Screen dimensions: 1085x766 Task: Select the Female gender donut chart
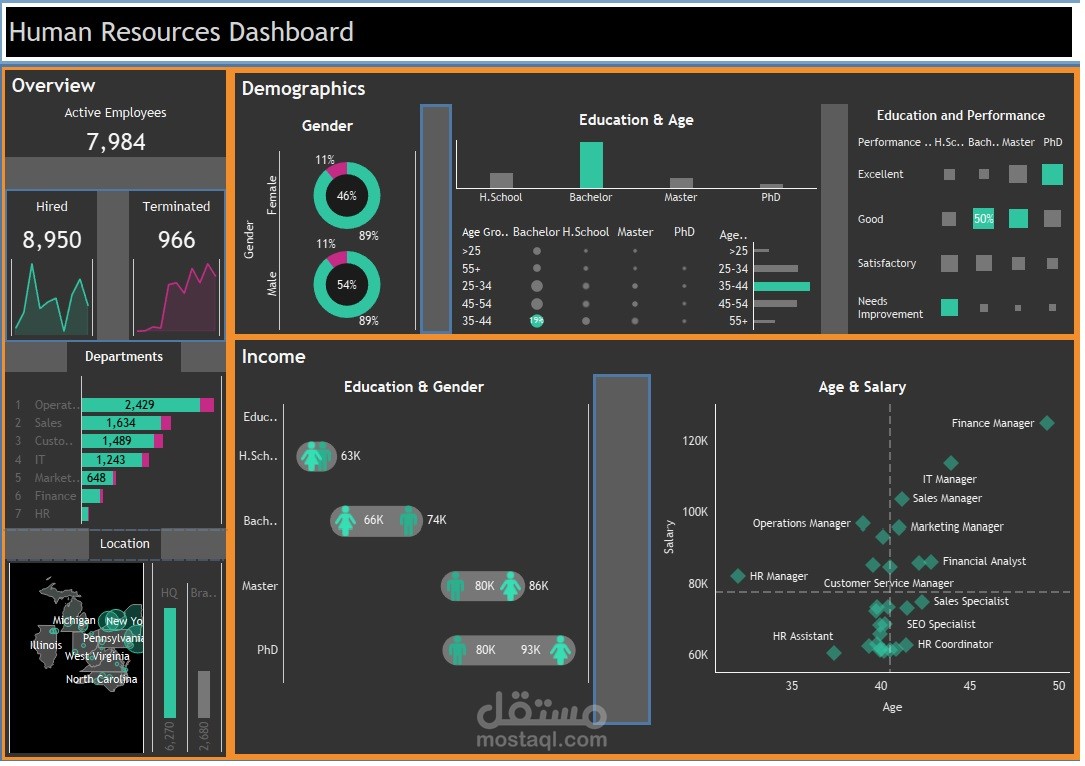pyautogui.click(x=346, y=195)
